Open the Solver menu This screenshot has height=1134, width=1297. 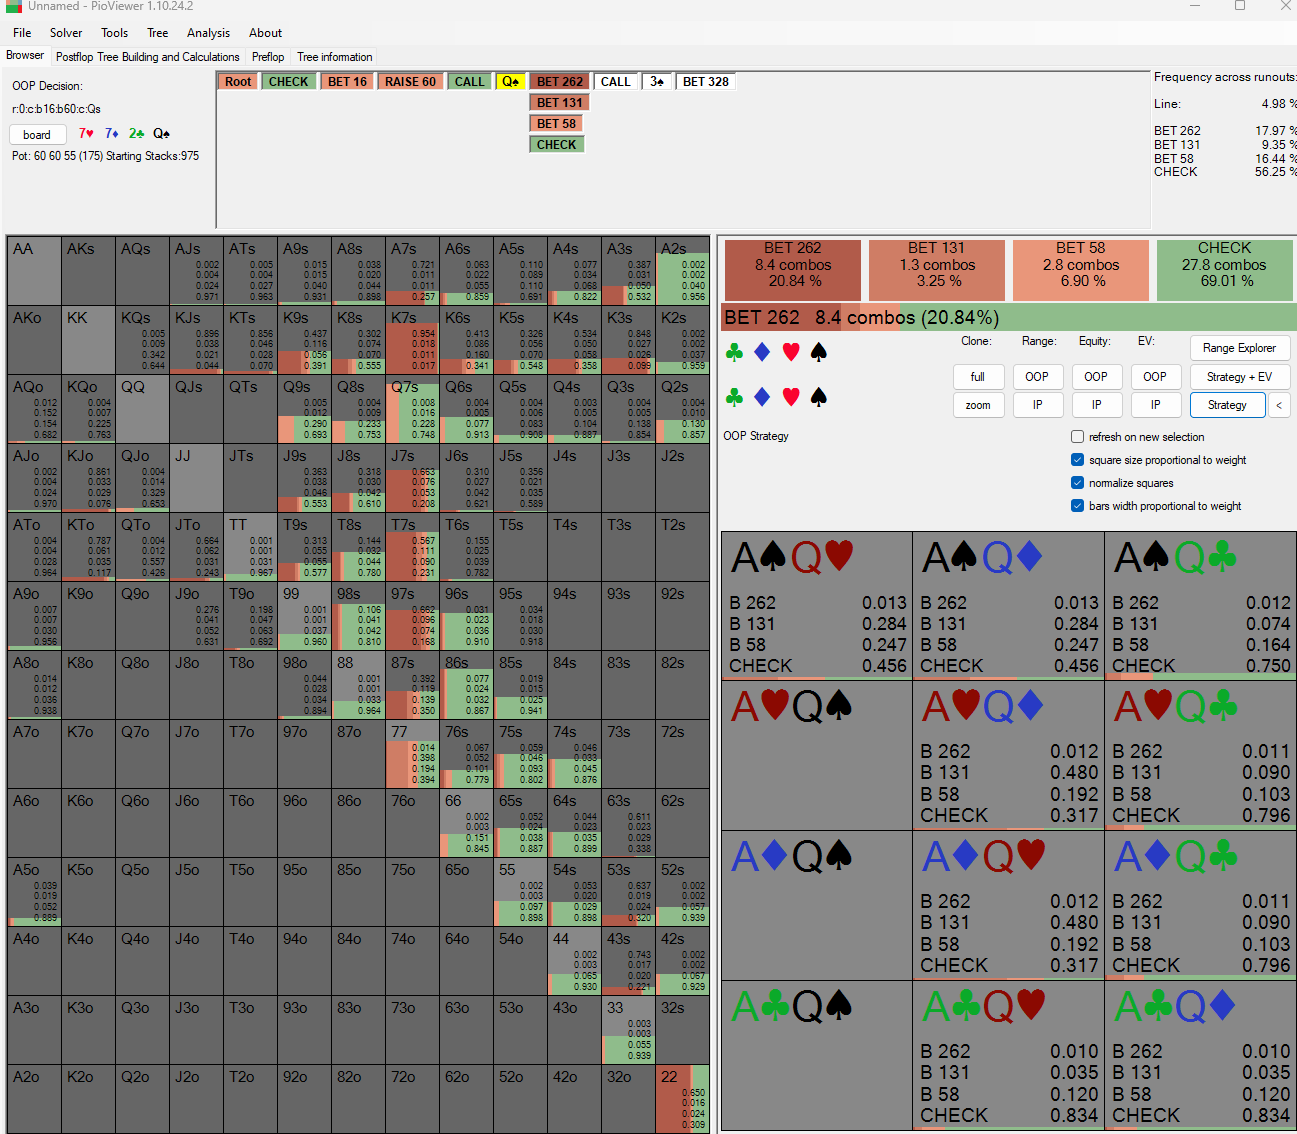pyautogui.click(x=66, y=33)
